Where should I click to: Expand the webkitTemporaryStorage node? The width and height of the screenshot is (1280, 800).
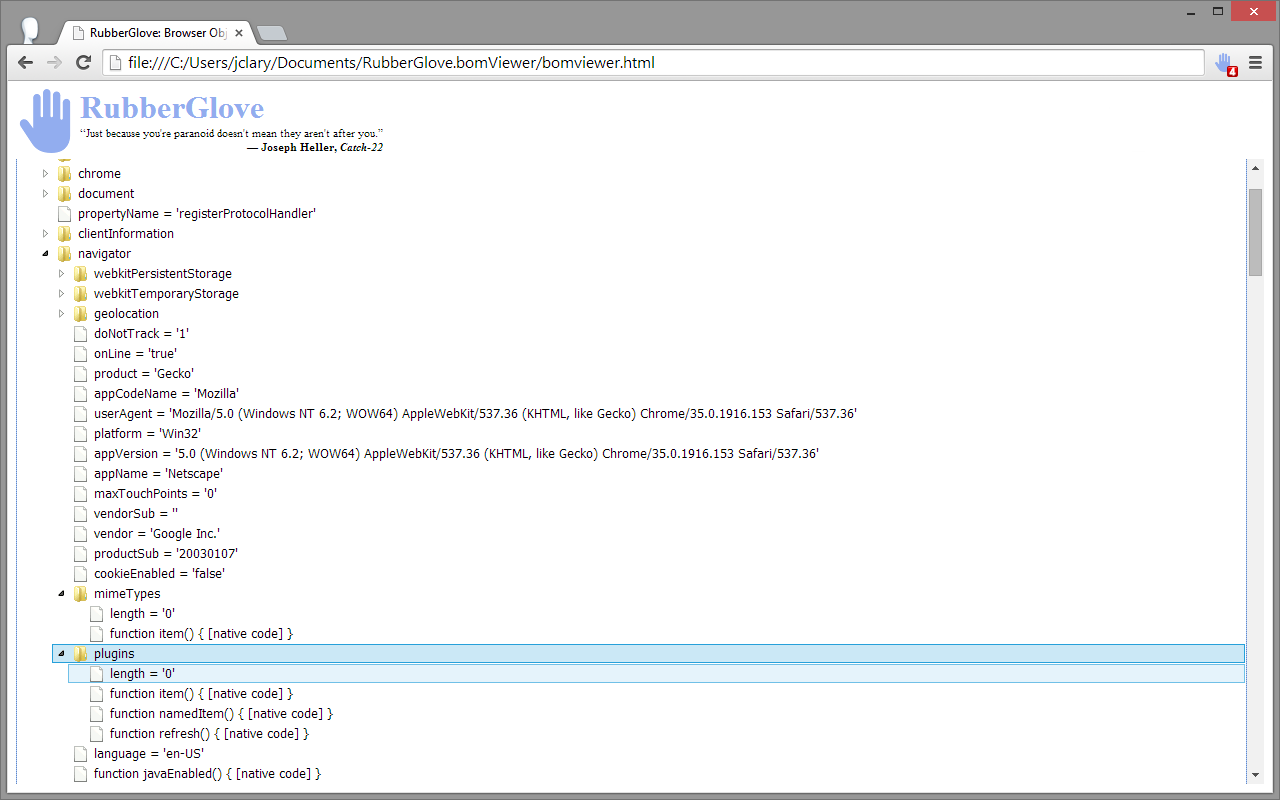(x=61, y=294)
